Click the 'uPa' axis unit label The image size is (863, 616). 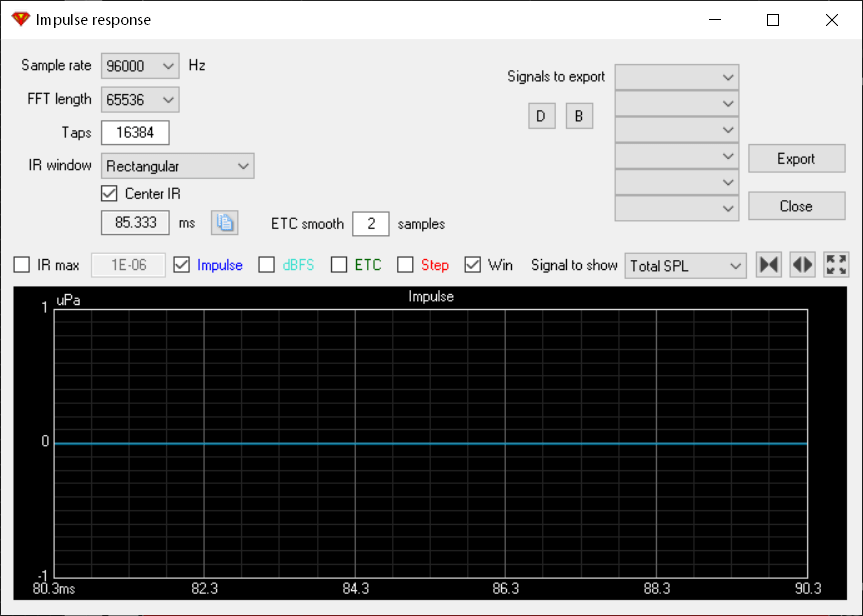coord(68,301)
